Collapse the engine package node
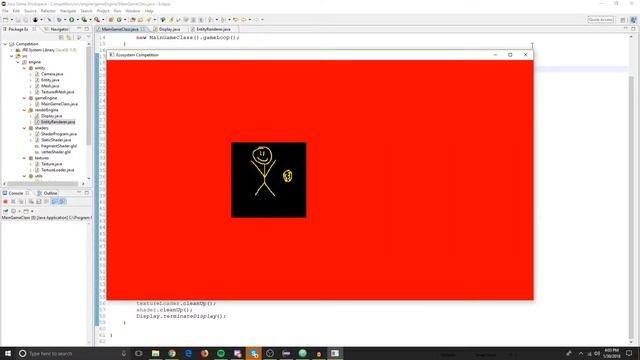This screenshot has width=640, height=360. coord(18,62)
